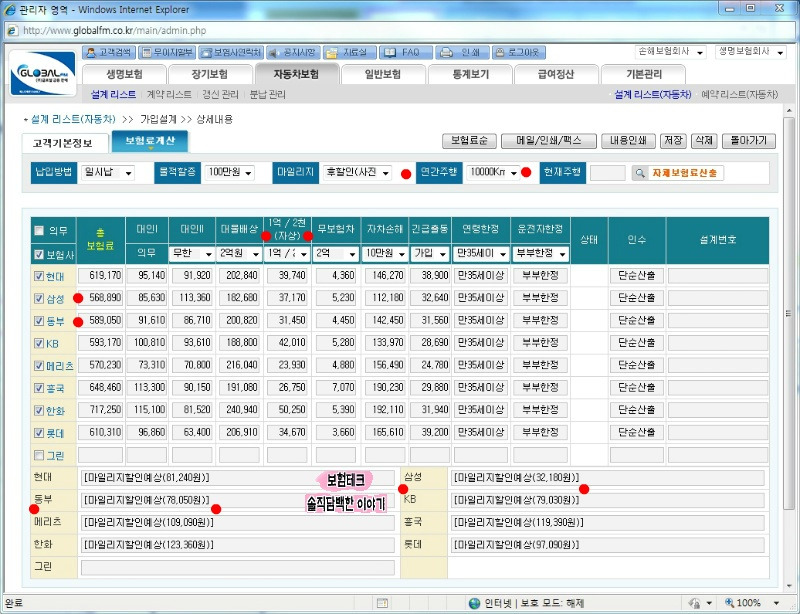
Task: Click the 메일/인쇄/팩스 button
Action: (x=549, y=141)
